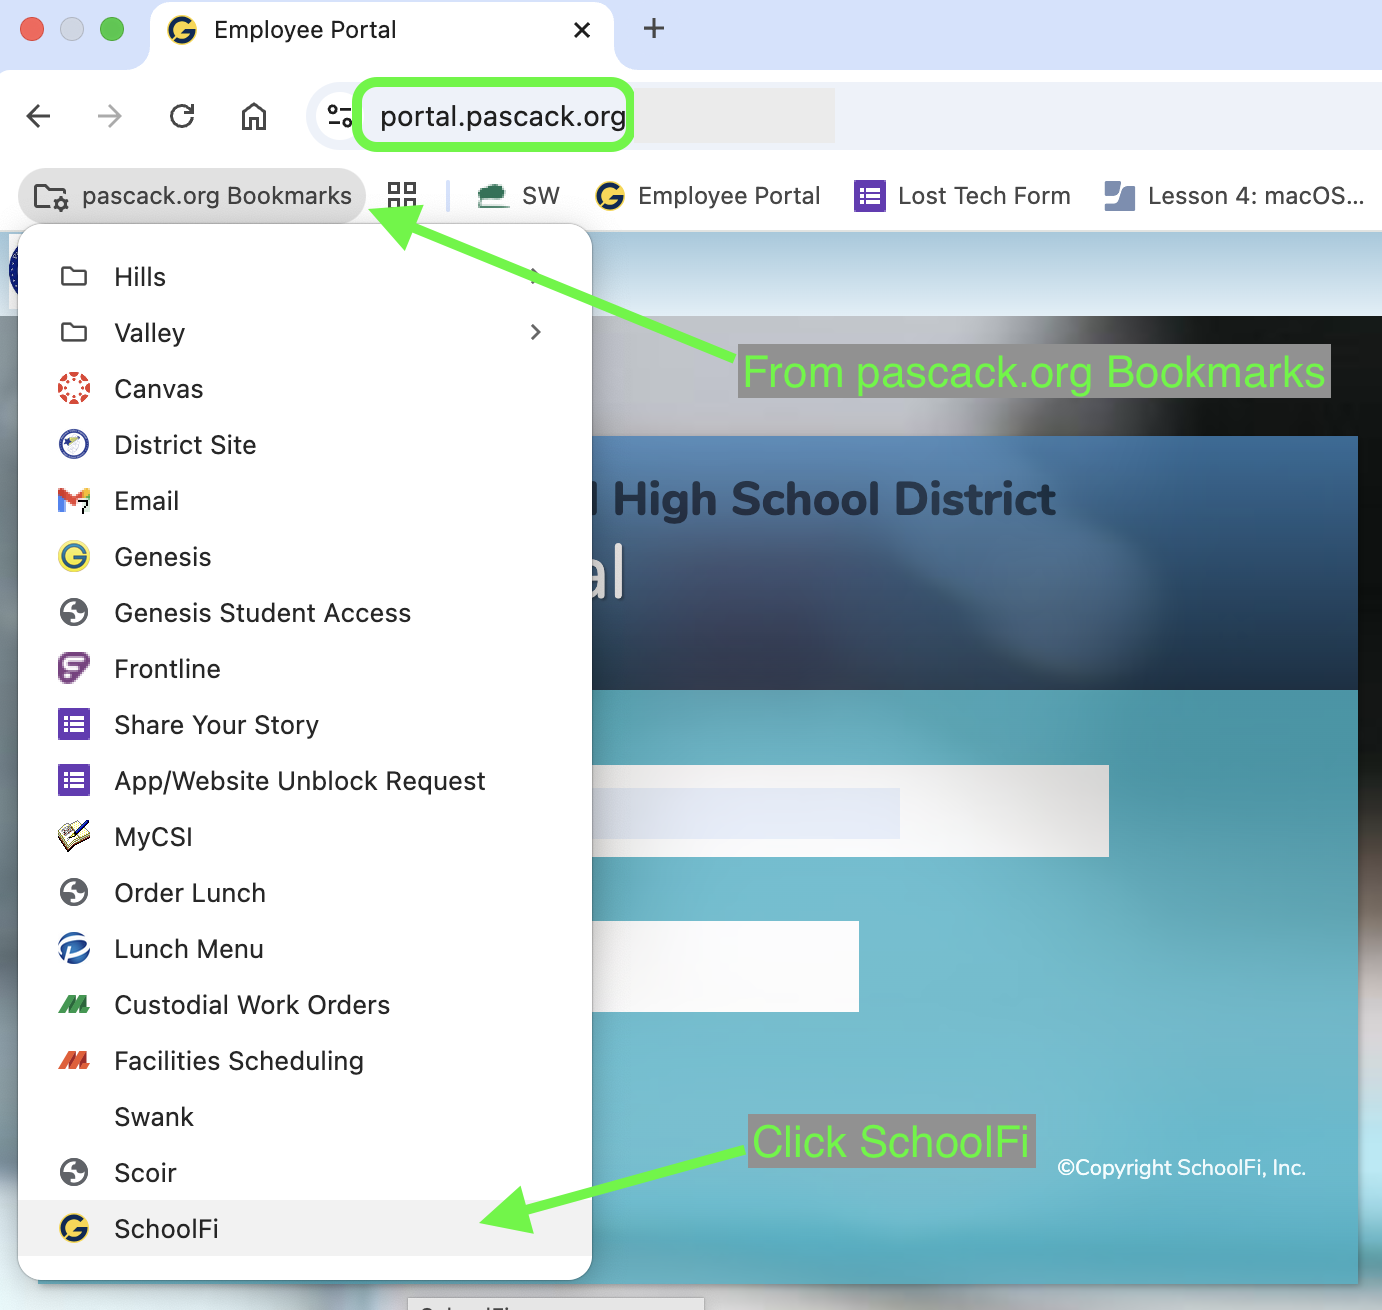
Task: Open the SW bookmark
Action: point(518,196)
